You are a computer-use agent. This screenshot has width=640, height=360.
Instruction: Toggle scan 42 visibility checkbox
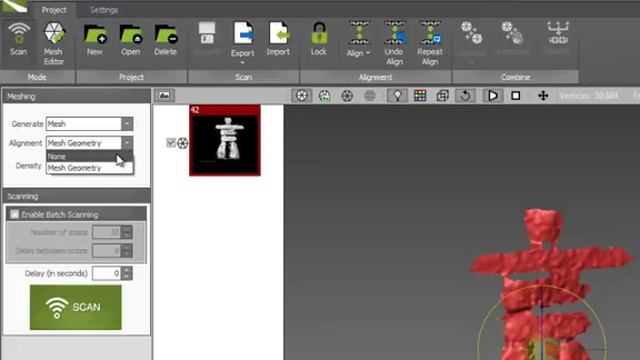[x=171, y=142]
